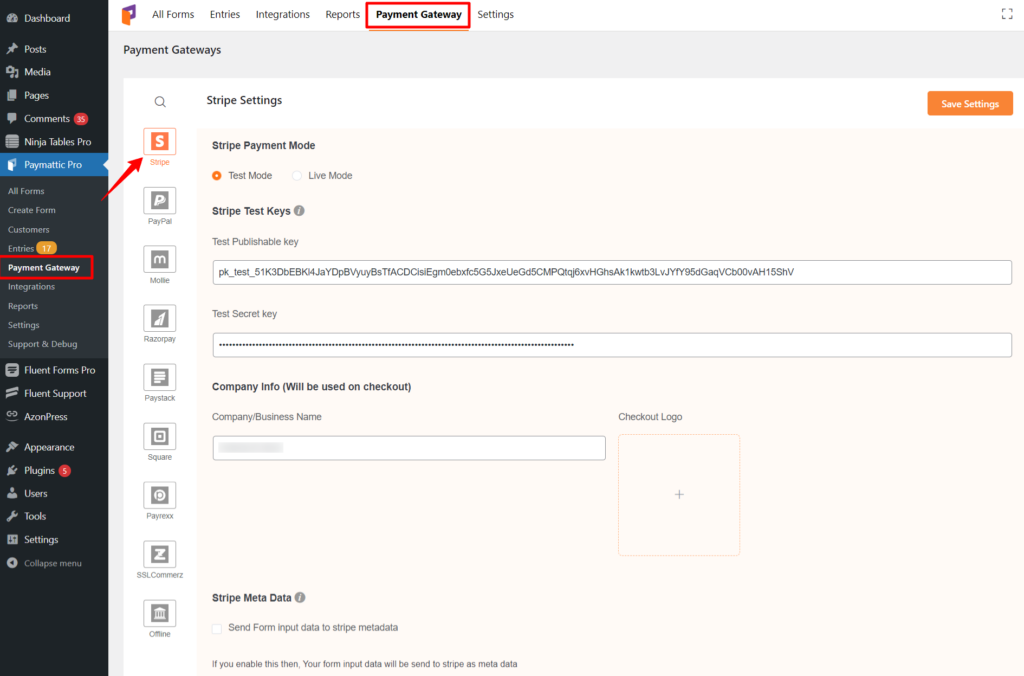
Task: Select the Stripe payment gateway icon
Action: (159, 141)
